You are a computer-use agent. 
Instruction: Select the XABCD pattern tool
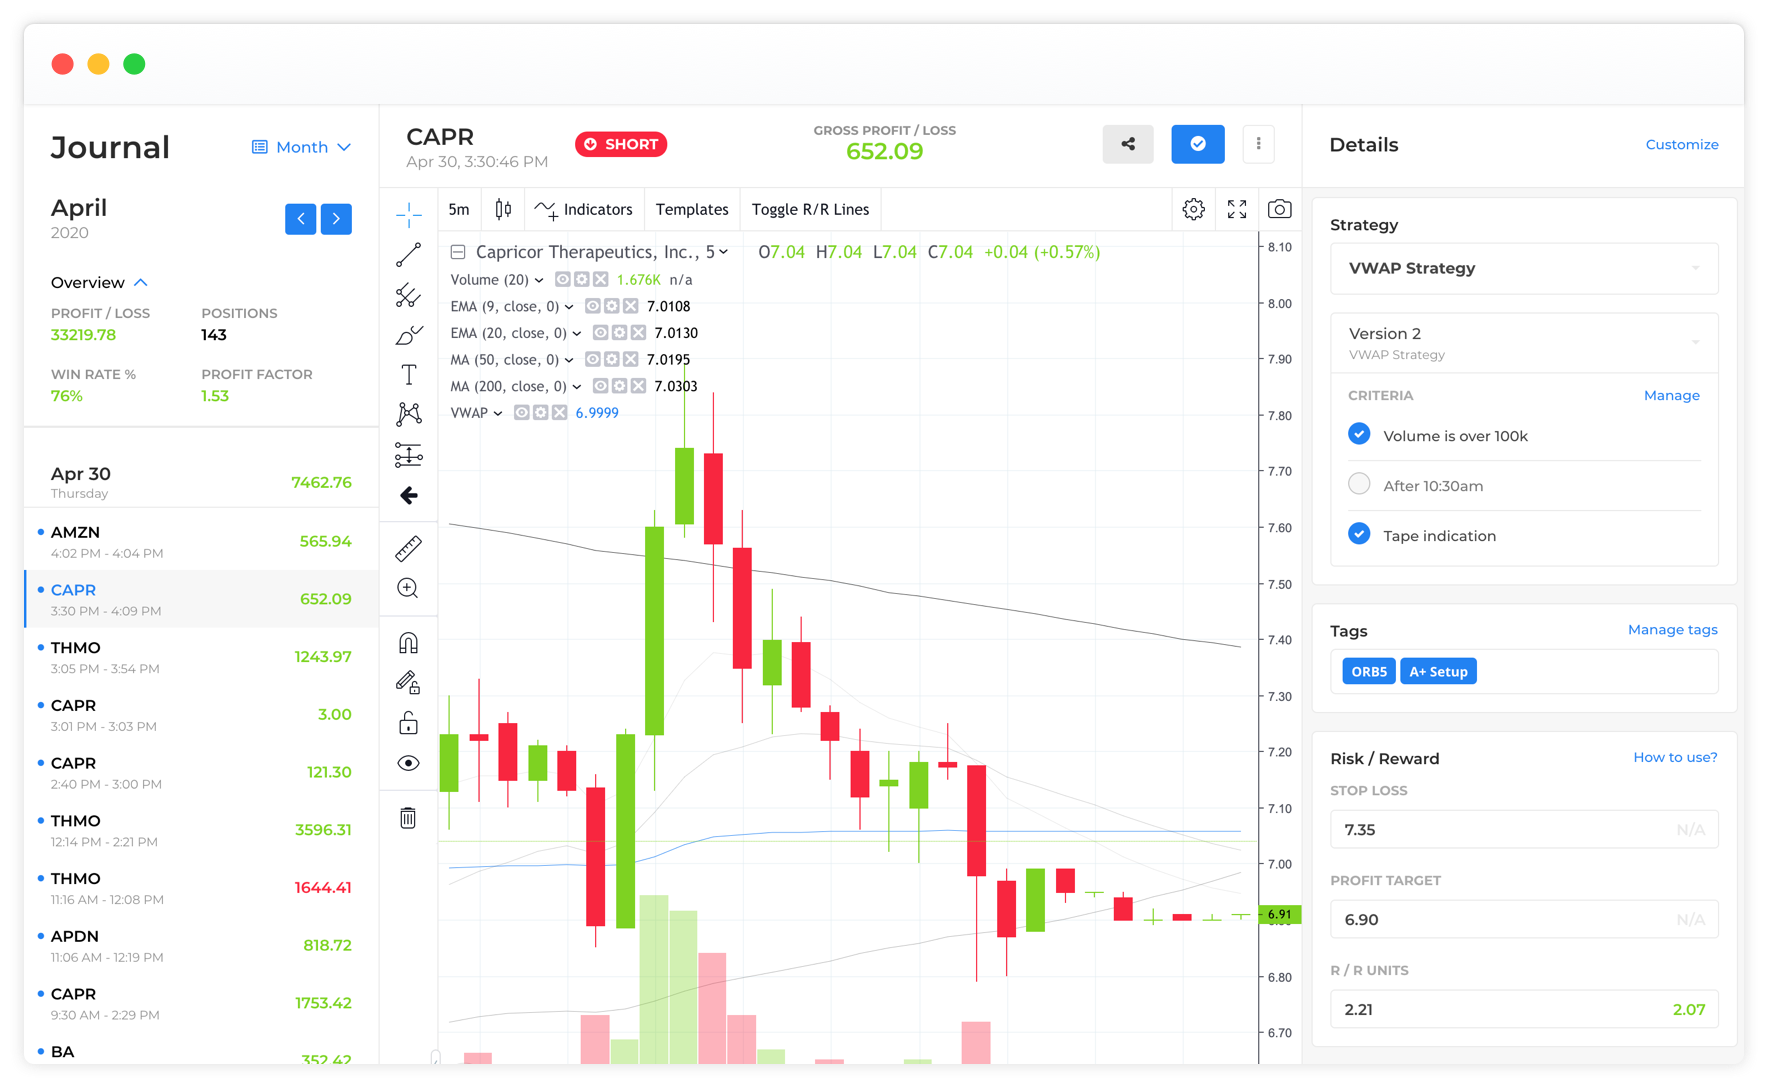[409, 414]
